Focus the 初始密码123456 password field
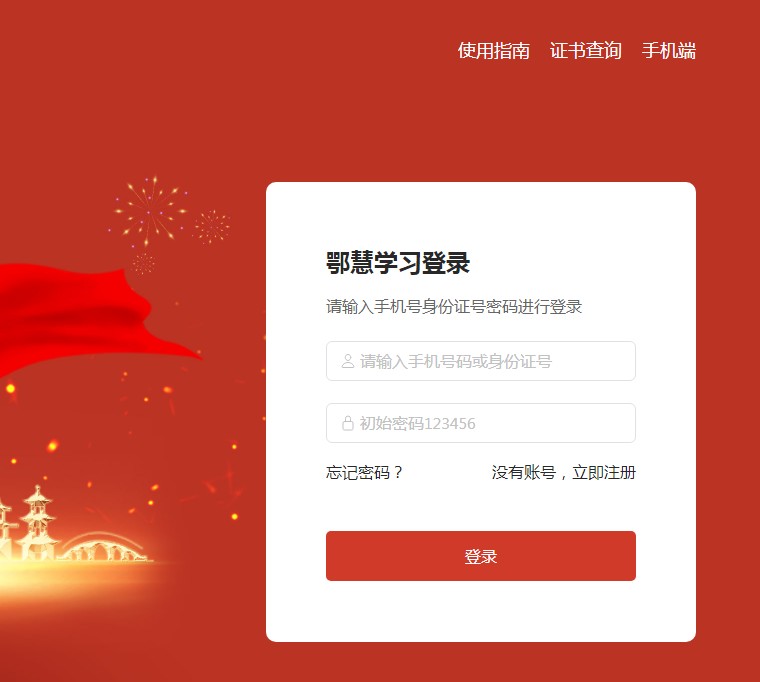The height and width of the screenshot is (682, 760). point(480,423)
